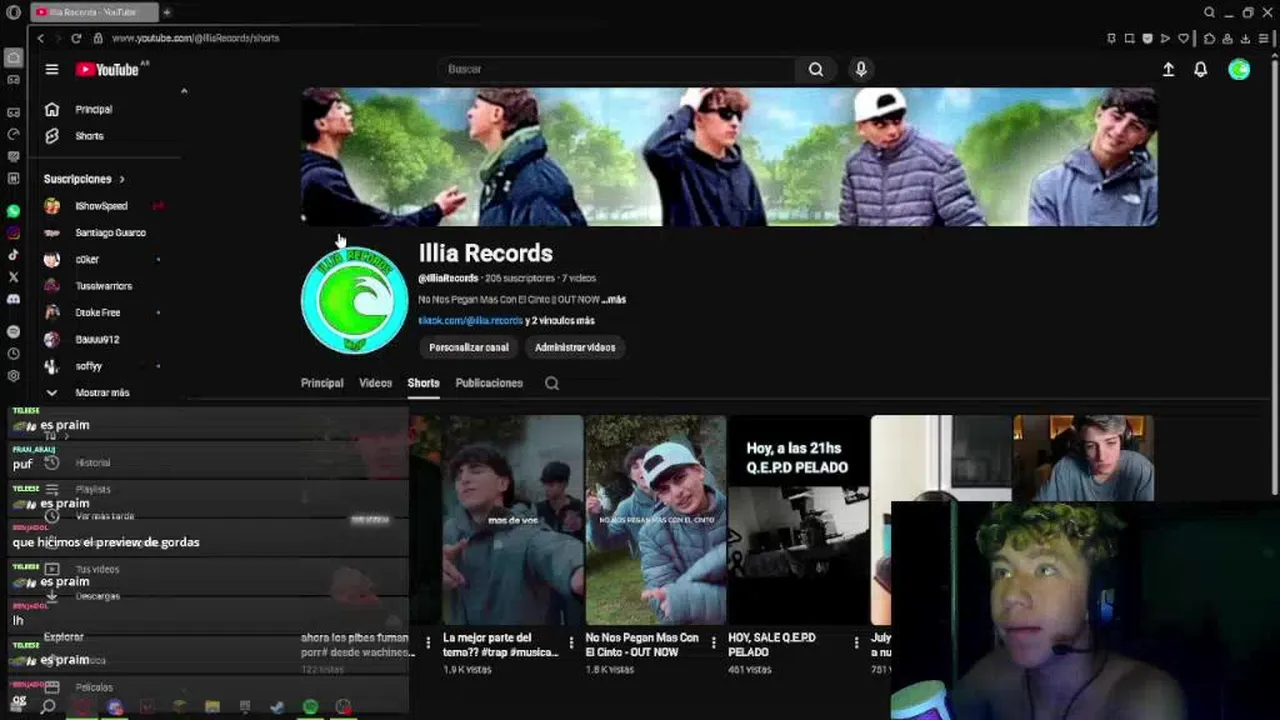Open options for 'La mejor parte del tema' short
This screenshot has width=1280, height=720.
pos(571,643)
